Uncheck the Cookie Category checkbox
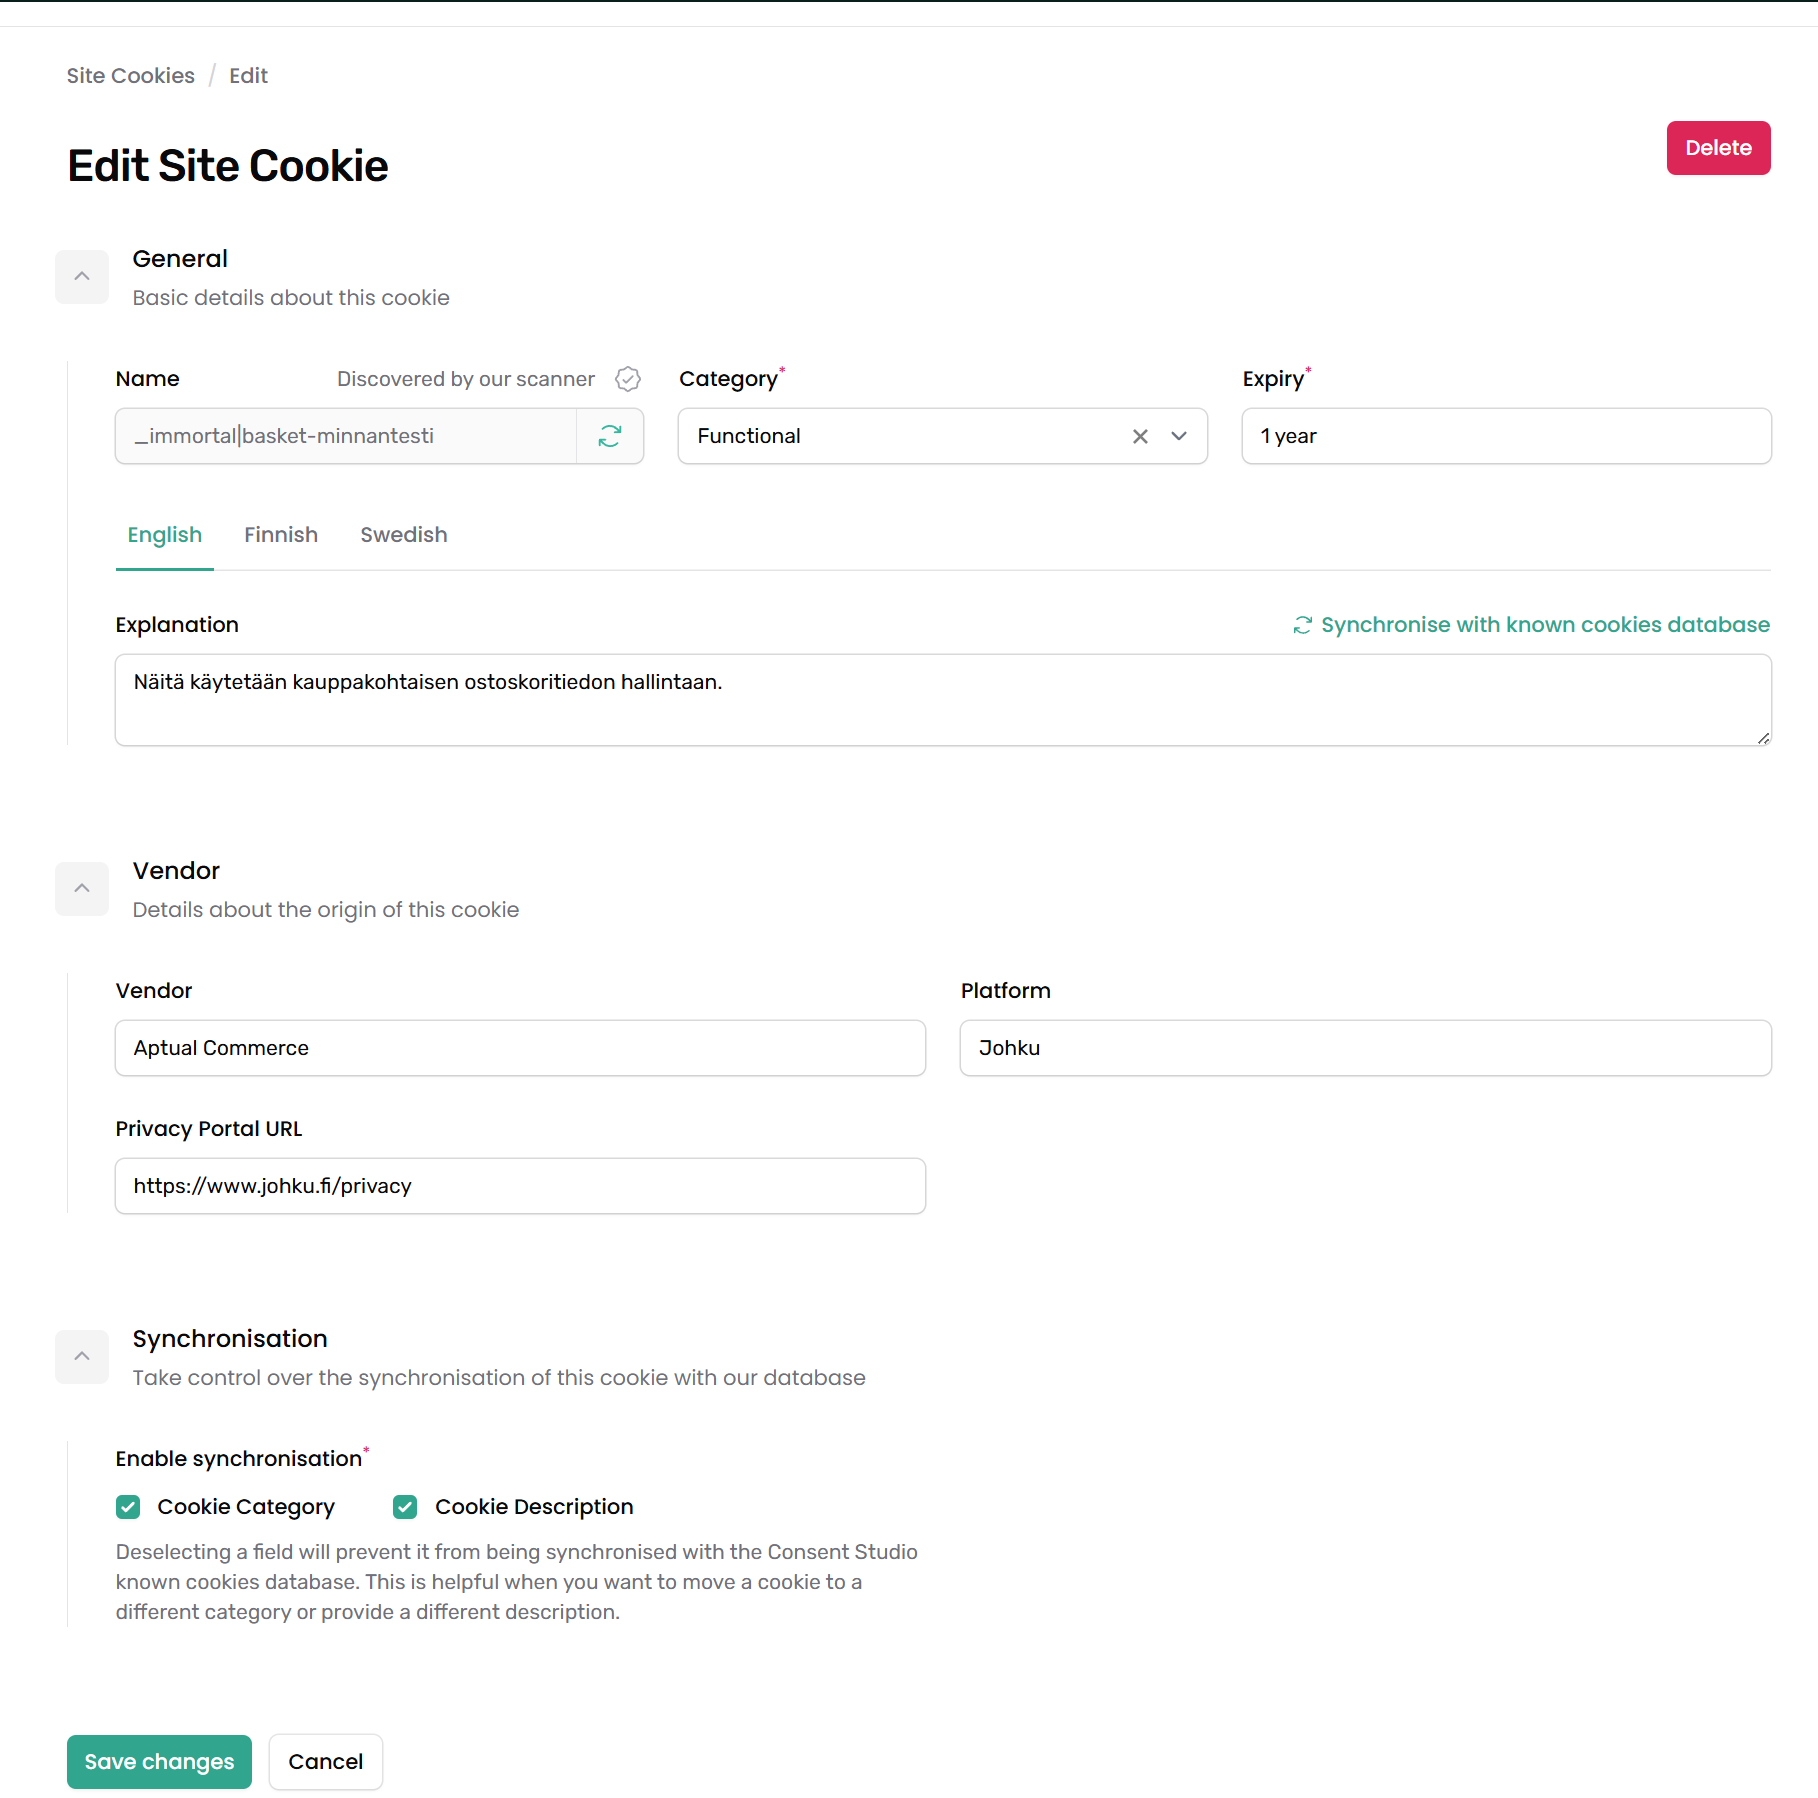 [x=128, y=1507]
